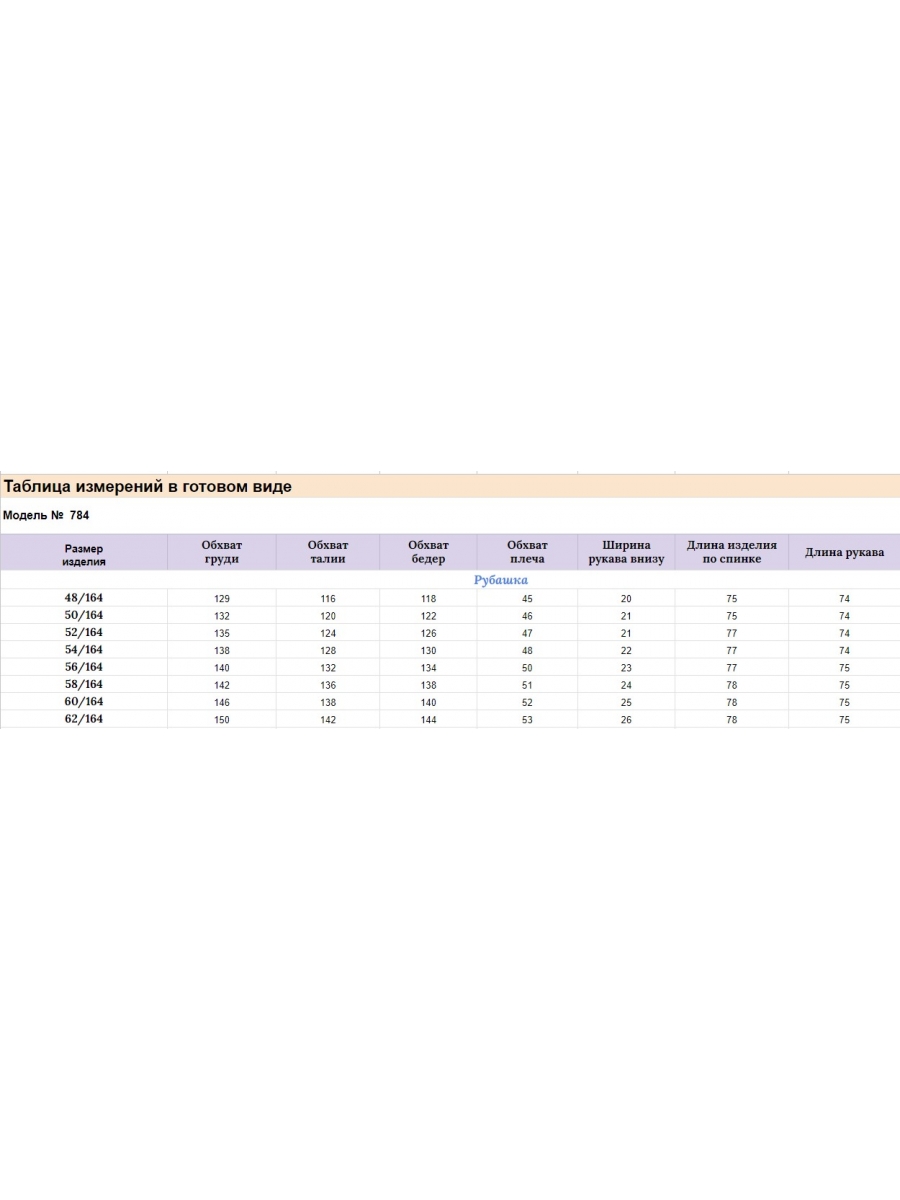The image size is (900, 1200).
Task: Select waist value 116 for size 48/164
Action: [328, 599]
